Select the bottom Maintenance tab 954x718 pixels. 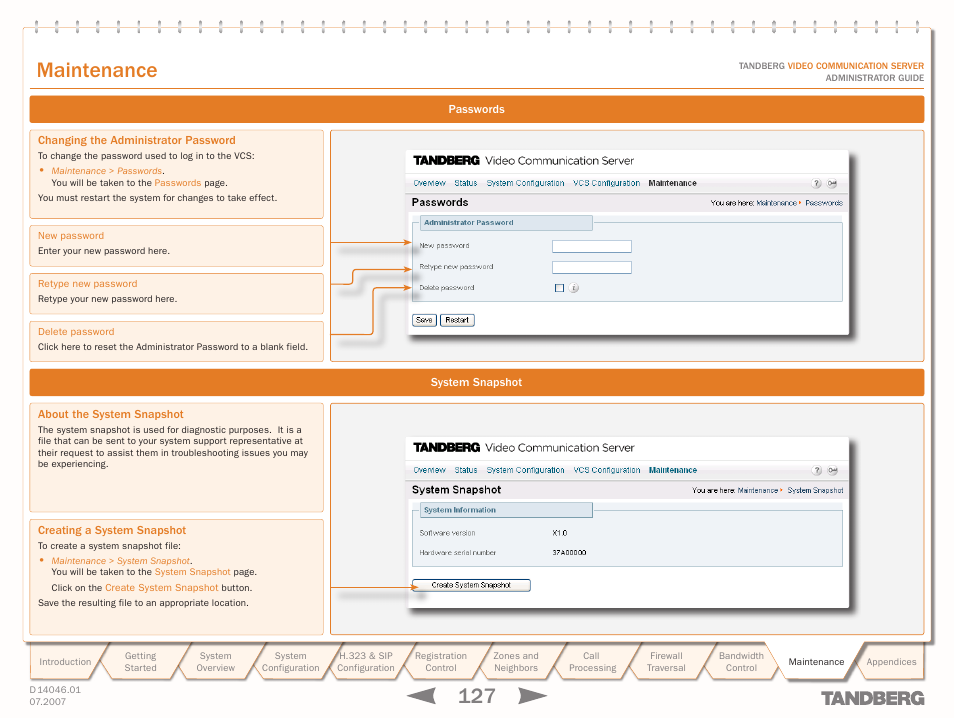click(x=816, y=662)
